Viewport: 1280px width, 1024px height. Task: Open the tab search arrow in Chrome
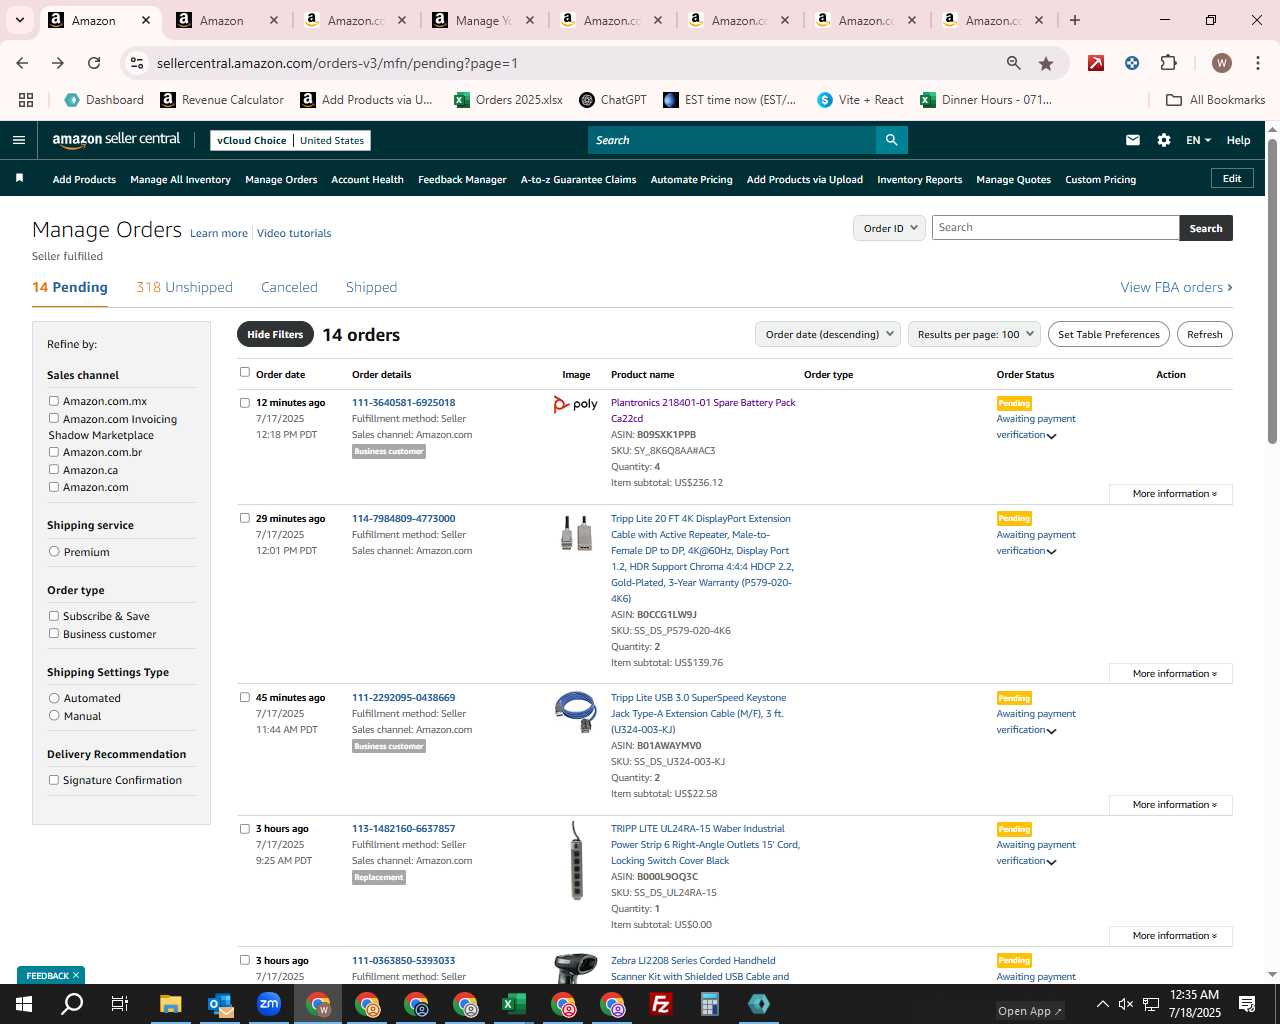(x=20, y=20)
